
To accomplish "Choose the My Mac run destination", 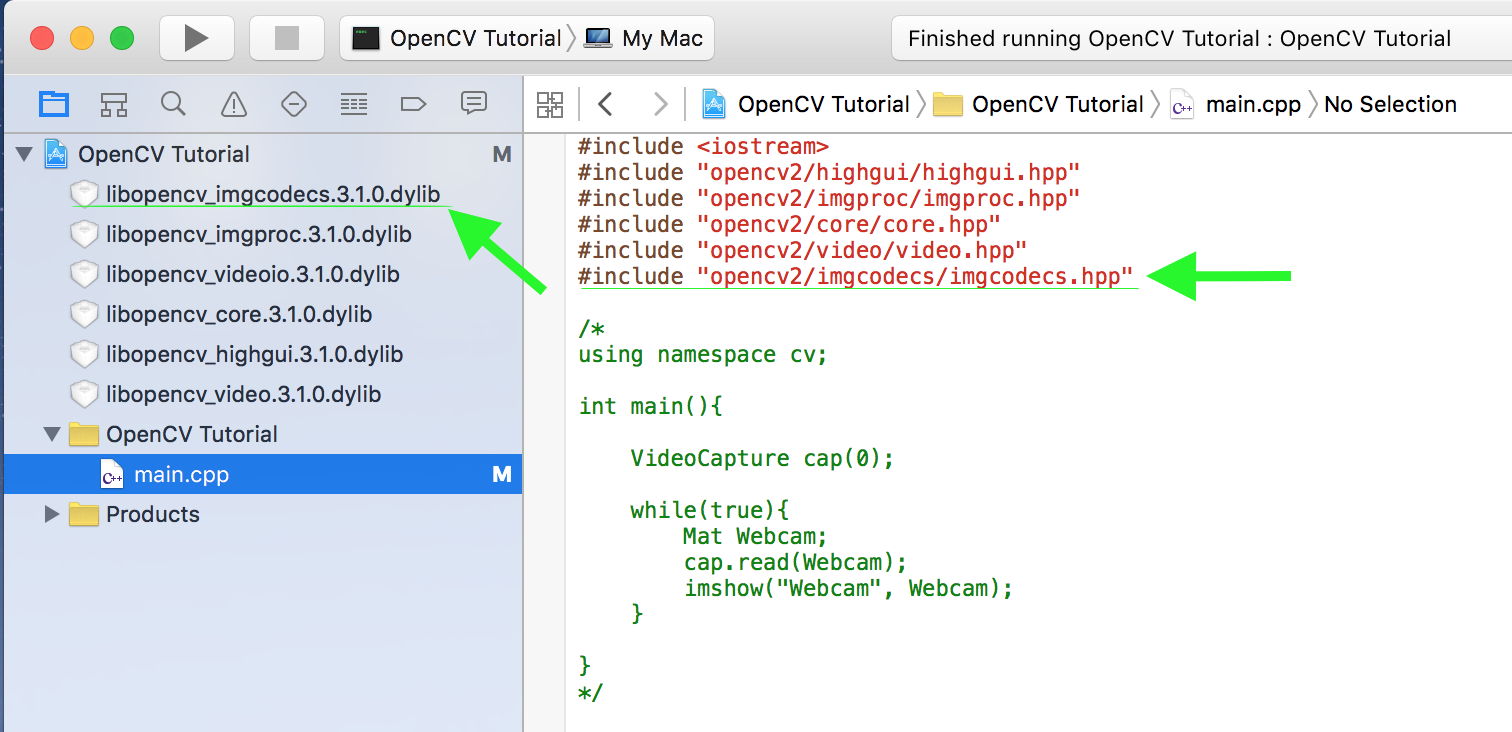I will click(645, 38).
